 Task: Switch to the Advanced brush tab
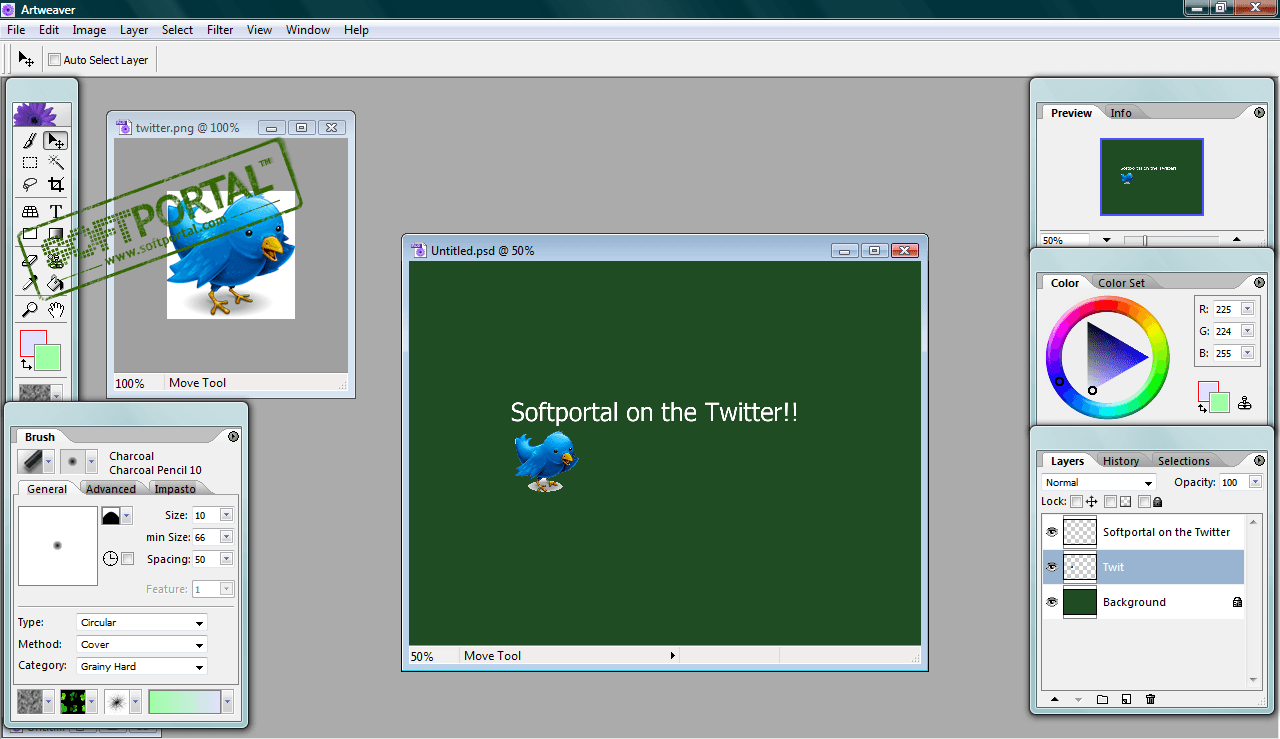coord(111,489)
